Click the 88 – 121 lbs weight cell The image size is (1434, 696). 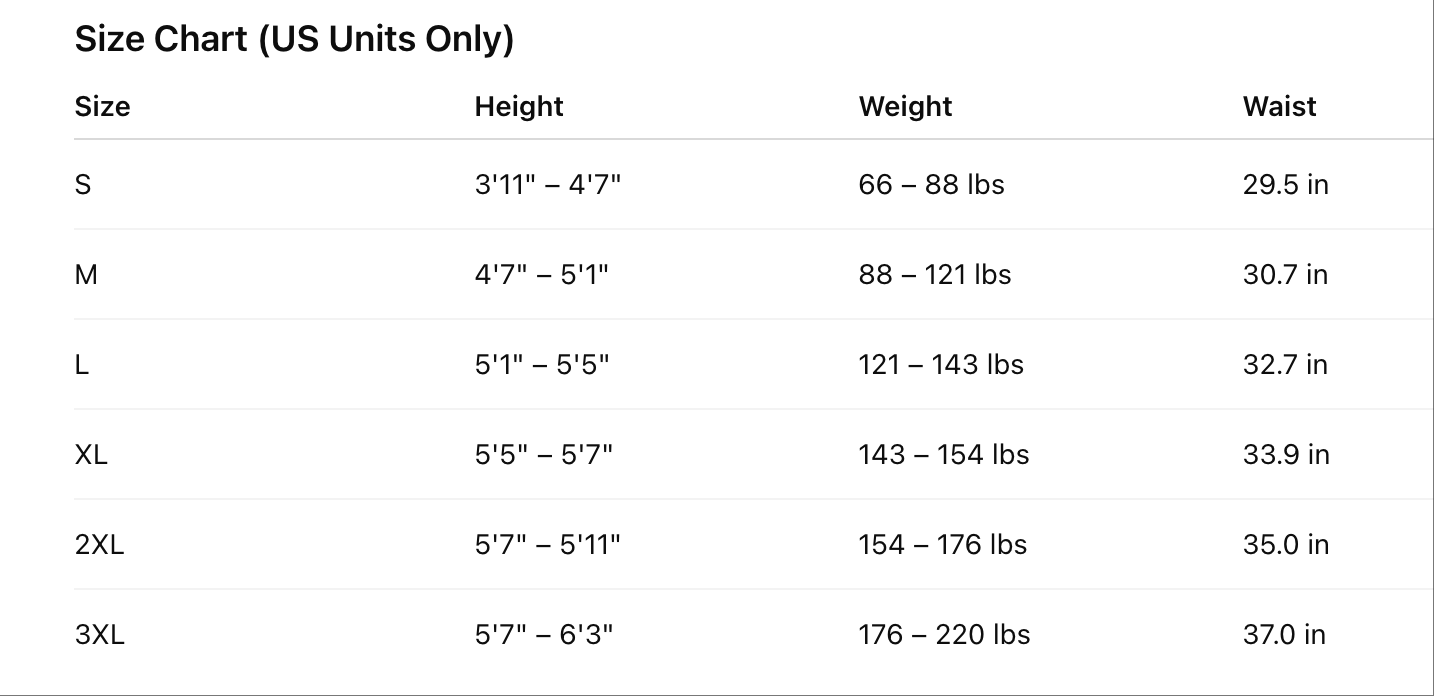click(934, 274)
